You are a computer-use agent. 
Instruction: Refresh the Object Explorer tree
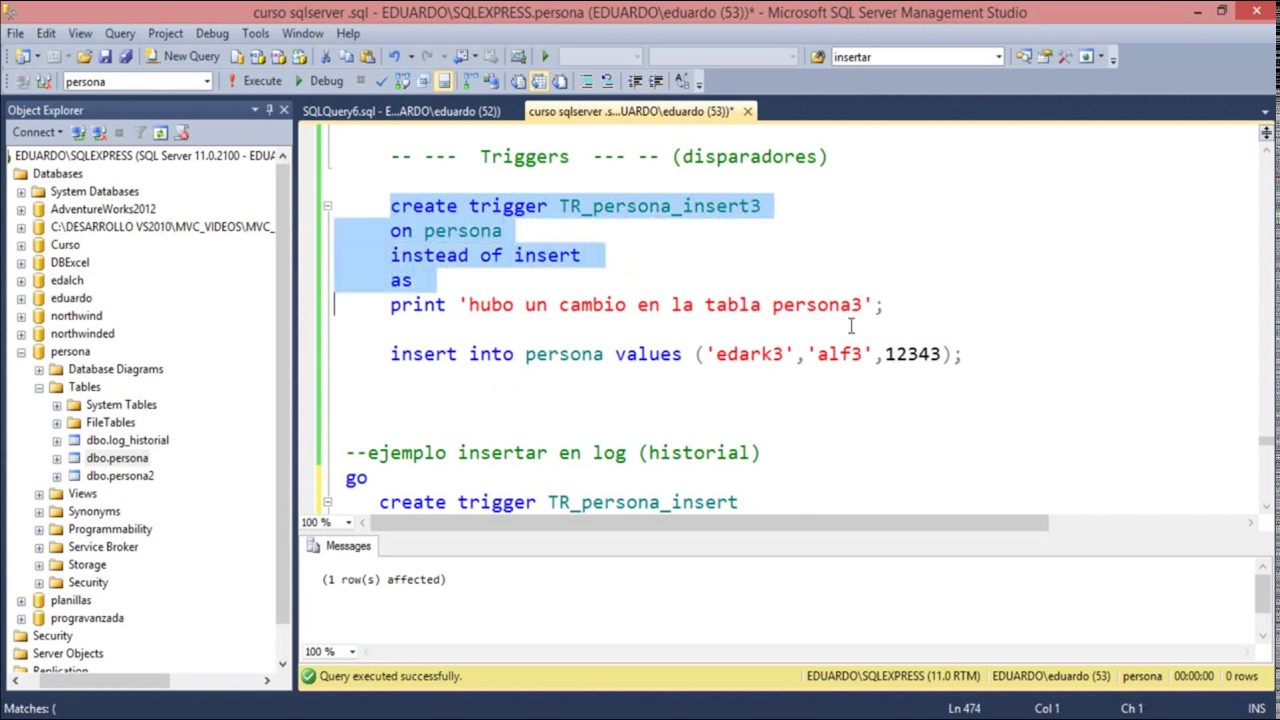(x=160, y=133)
